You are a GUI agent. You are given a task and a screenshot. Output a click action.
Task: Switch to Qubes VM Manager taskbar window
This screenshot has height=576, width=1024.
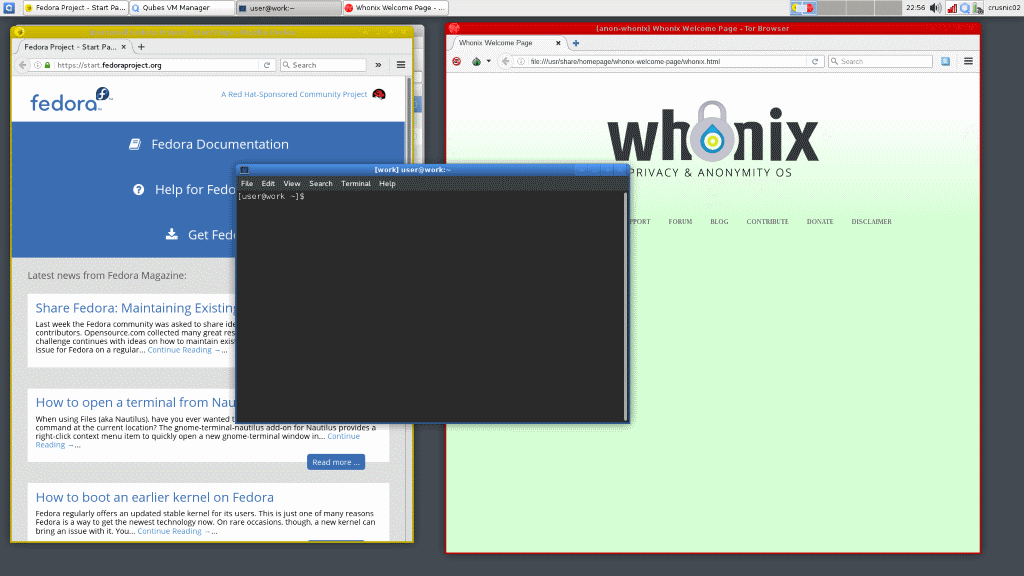[x=182, y=8]
